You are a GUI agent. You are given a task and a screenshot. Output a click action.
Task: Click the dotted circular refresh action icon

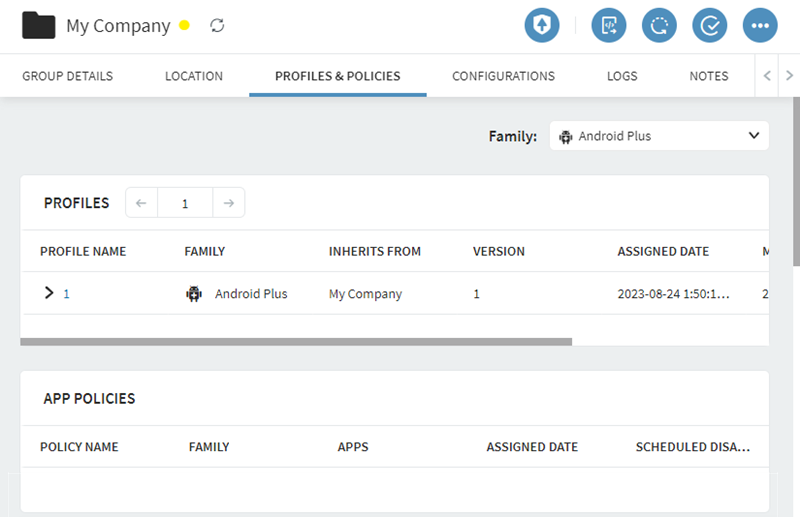pos(659,26)
